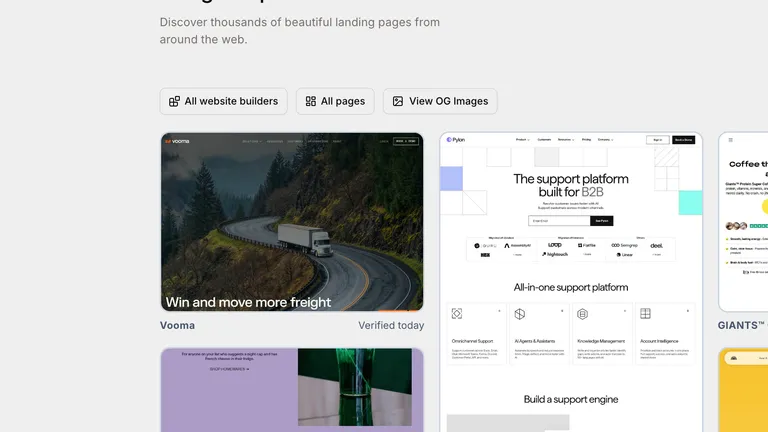Click the Vooma logo in the preview

coord(177,141)
